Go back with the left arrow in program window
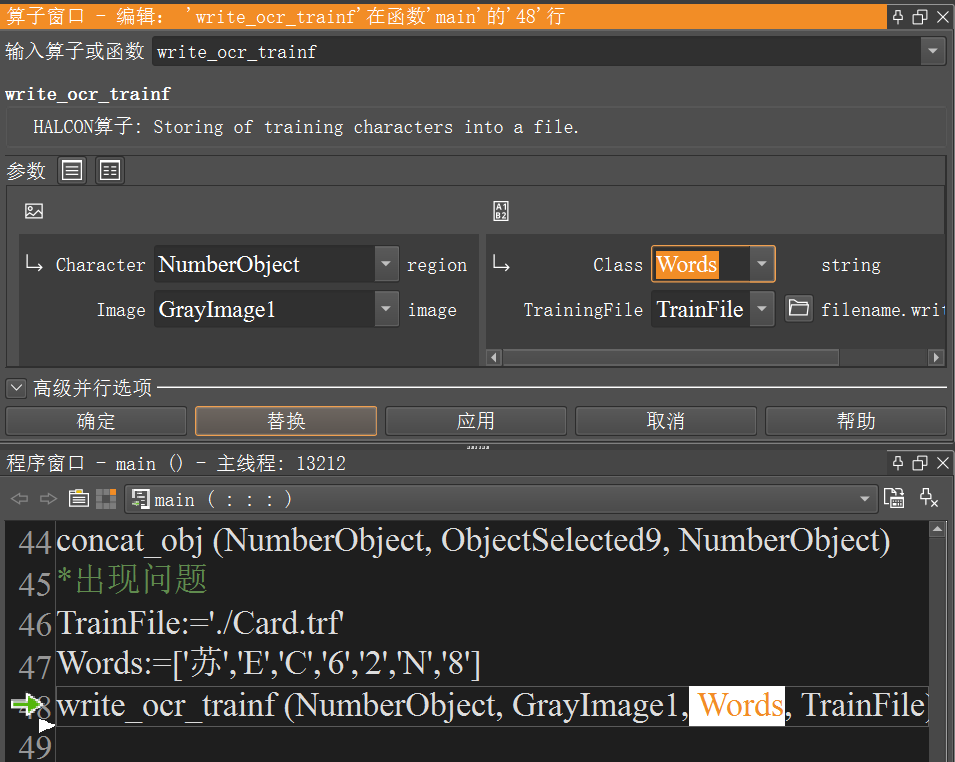The height and width of the screenshot is (762, 955). [19, 499]
